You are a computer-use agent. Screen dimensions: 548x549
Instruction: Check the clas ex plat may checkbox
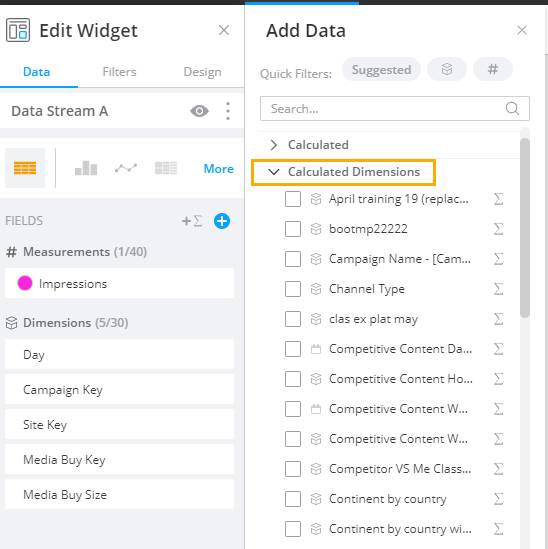coord(293,319)
